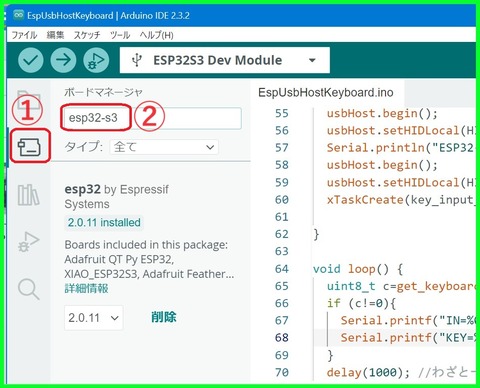This screenshot has width=480, height=388.
Task: Click the Verify checkmark button
Action: coord(31,60)
